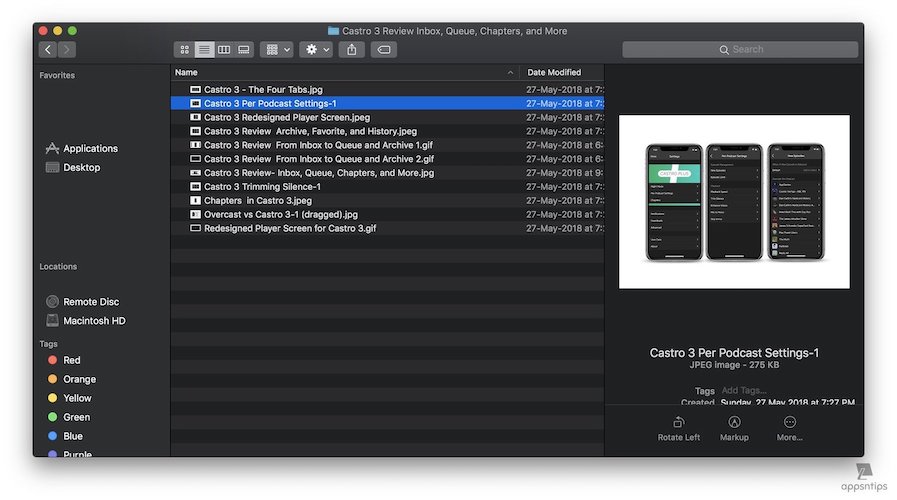
Task: Select the Red tag in sidebar
Action: [71, 360]
